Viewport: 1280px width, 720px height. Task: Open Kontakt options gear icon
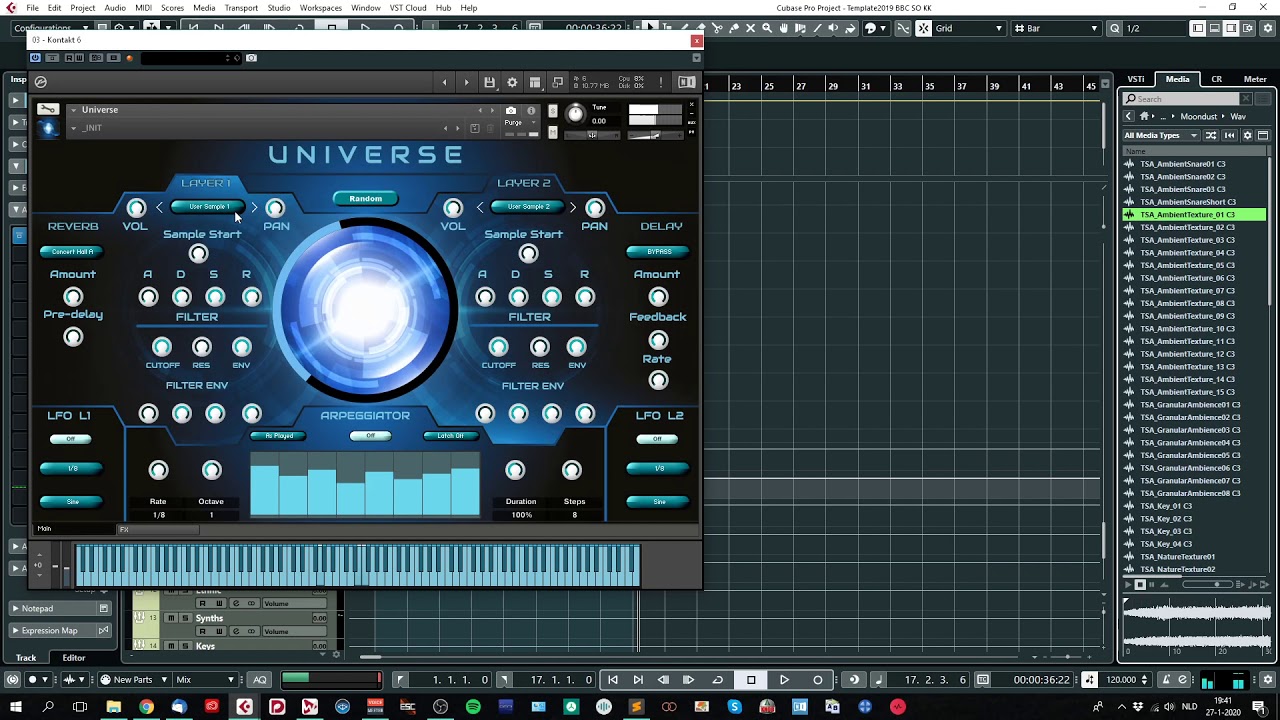tap(512, 82)
